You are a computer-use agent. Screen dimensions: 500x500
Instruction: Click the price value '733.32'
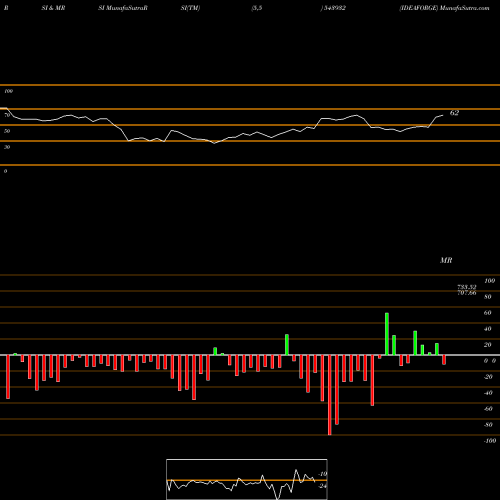[x=467, y=287]
